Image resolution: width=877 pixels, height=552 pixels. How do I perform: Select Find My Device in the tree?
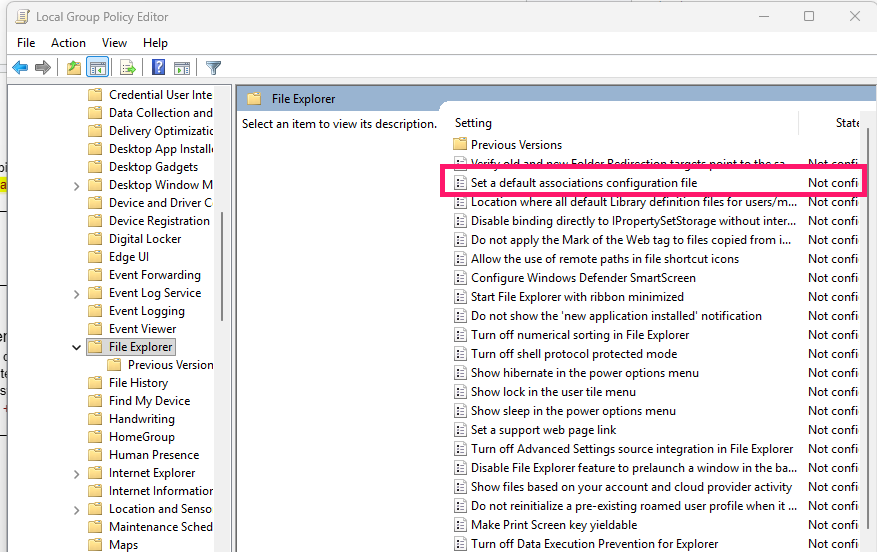coord(149,401)
